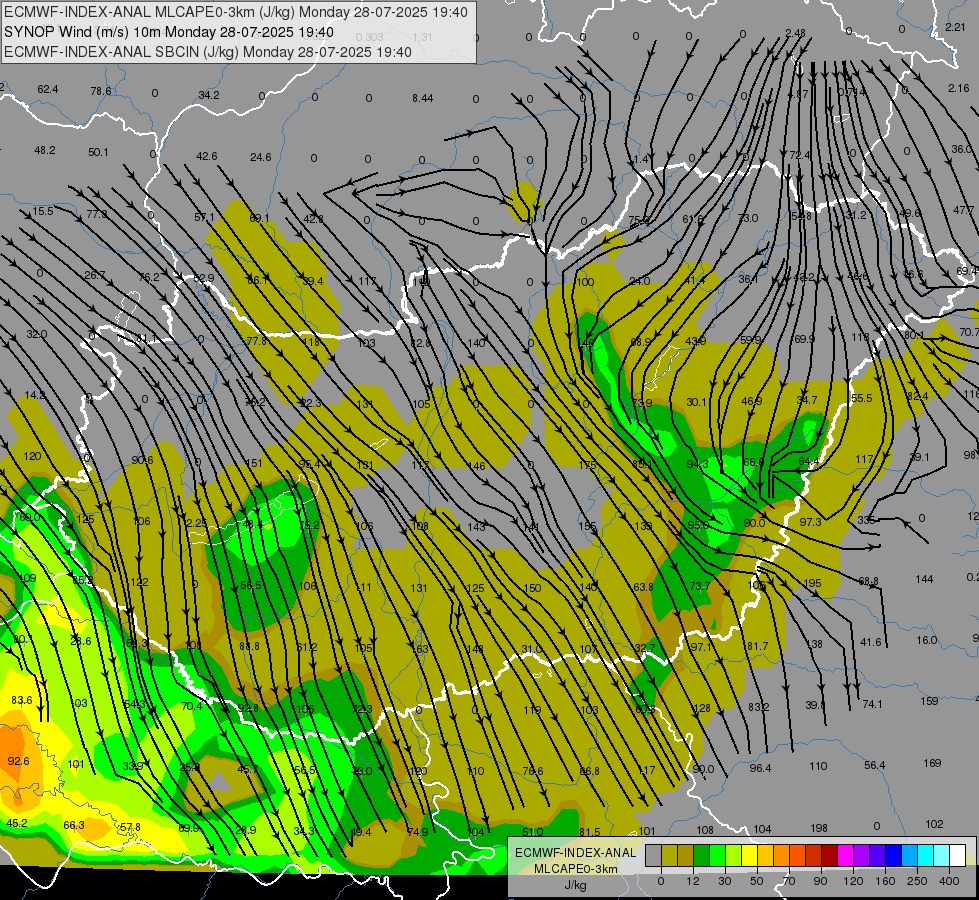This screenshot has height=900, width=979.
Task: Click the map value 62.4
Action: [47, 89]
